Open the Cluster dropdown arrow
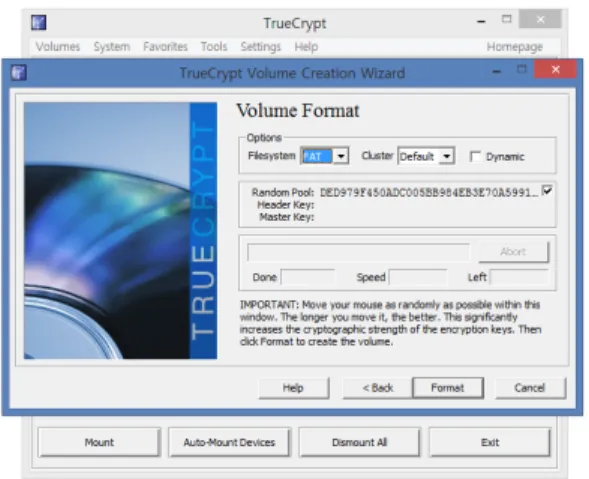Screen dimensions: 589x479 447,156
